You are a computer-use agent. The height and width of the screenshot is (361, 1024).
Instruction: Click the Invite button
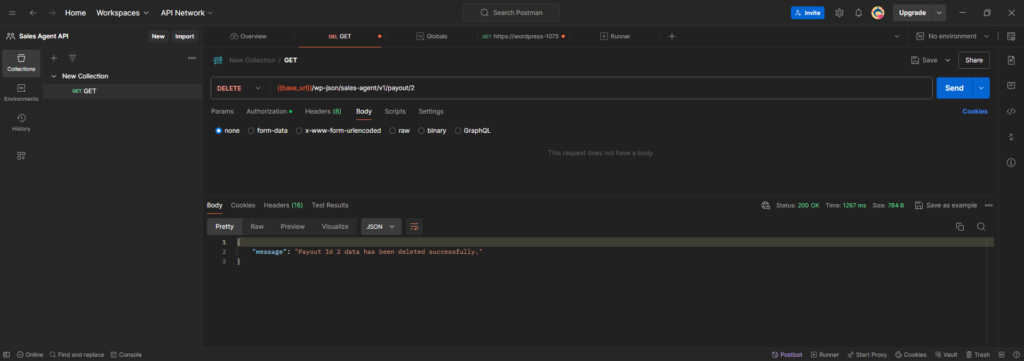(808, 12)
